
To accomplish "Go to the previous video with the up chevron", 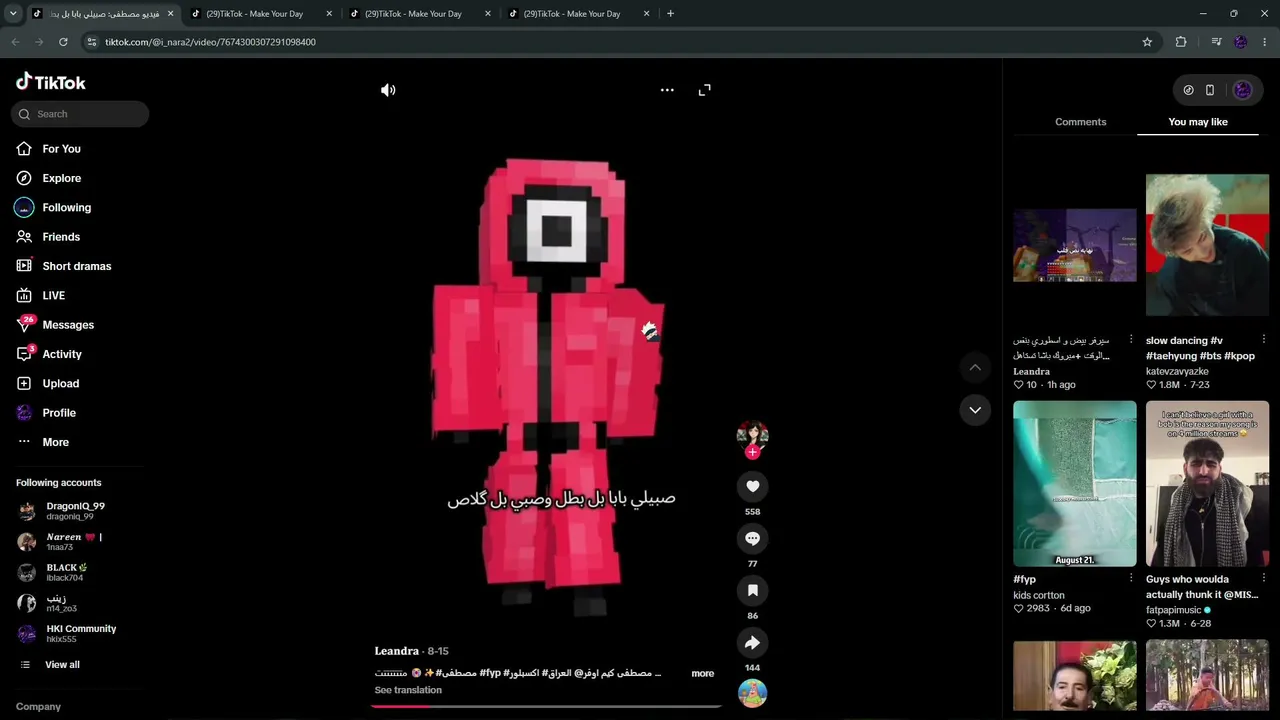I will point(975,368).
